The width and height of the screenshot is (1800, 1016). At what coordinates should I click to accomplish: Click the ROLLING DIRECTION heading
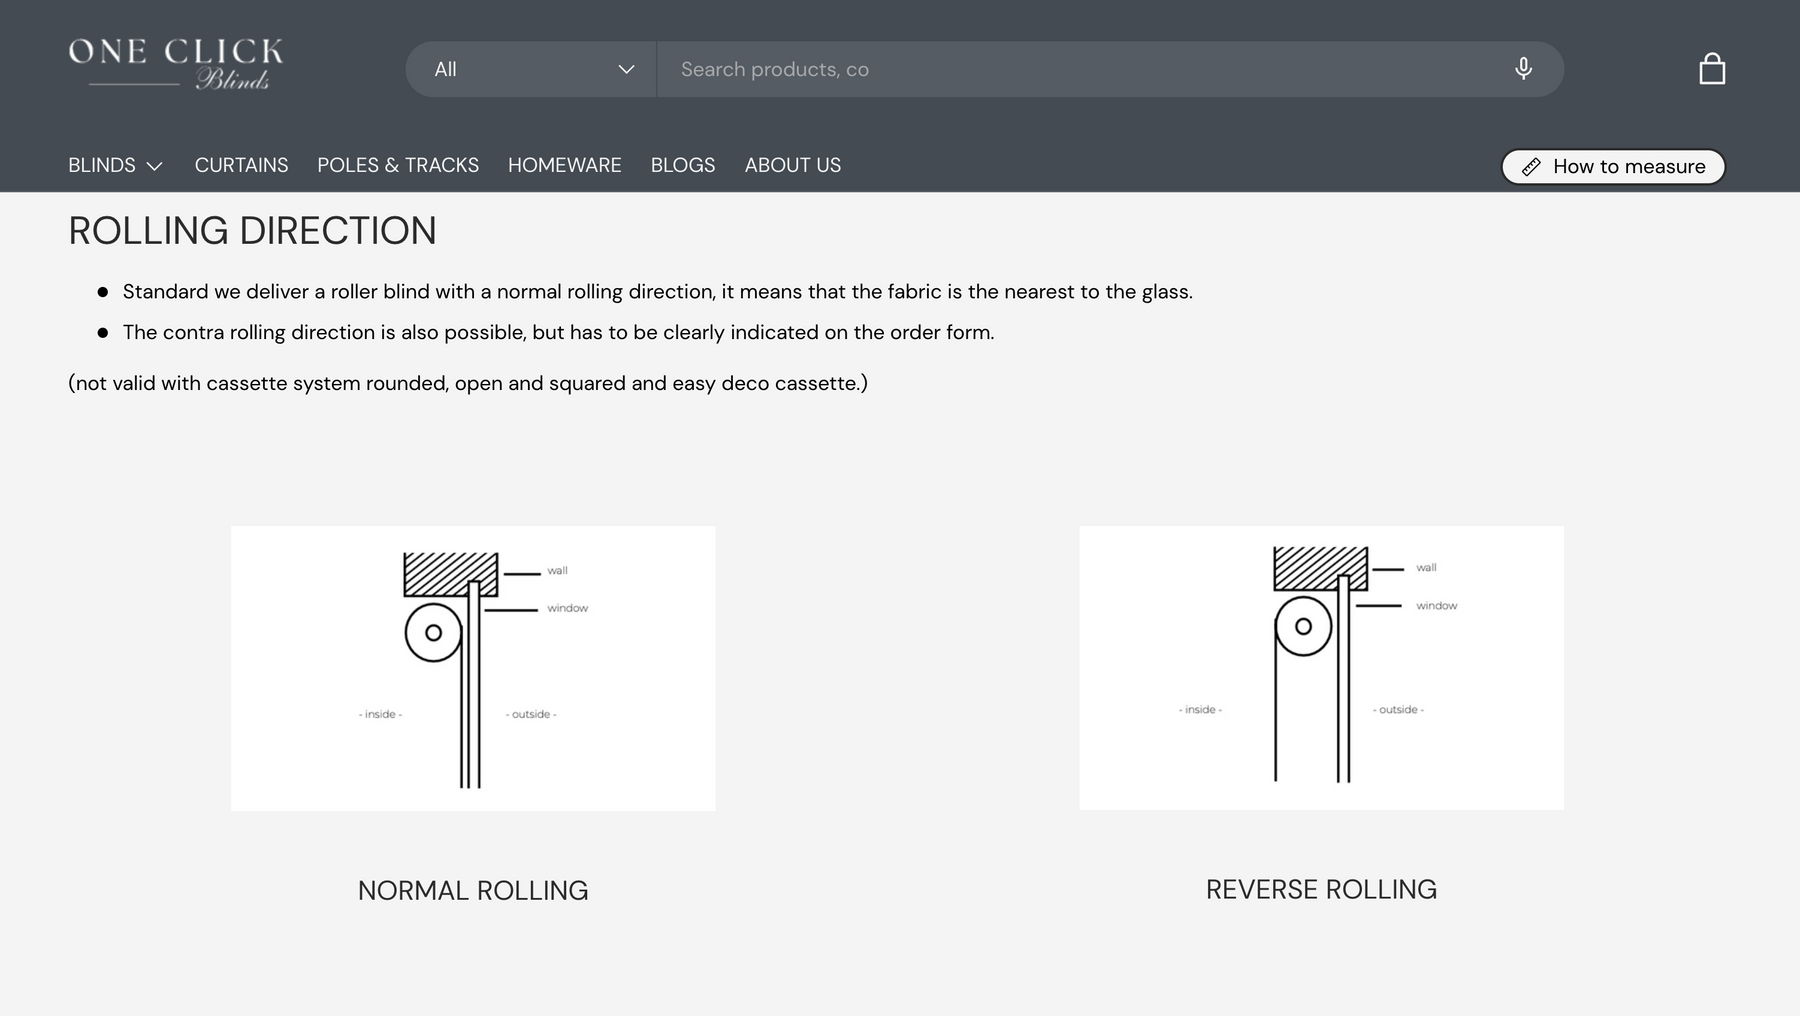coord(252,231)
